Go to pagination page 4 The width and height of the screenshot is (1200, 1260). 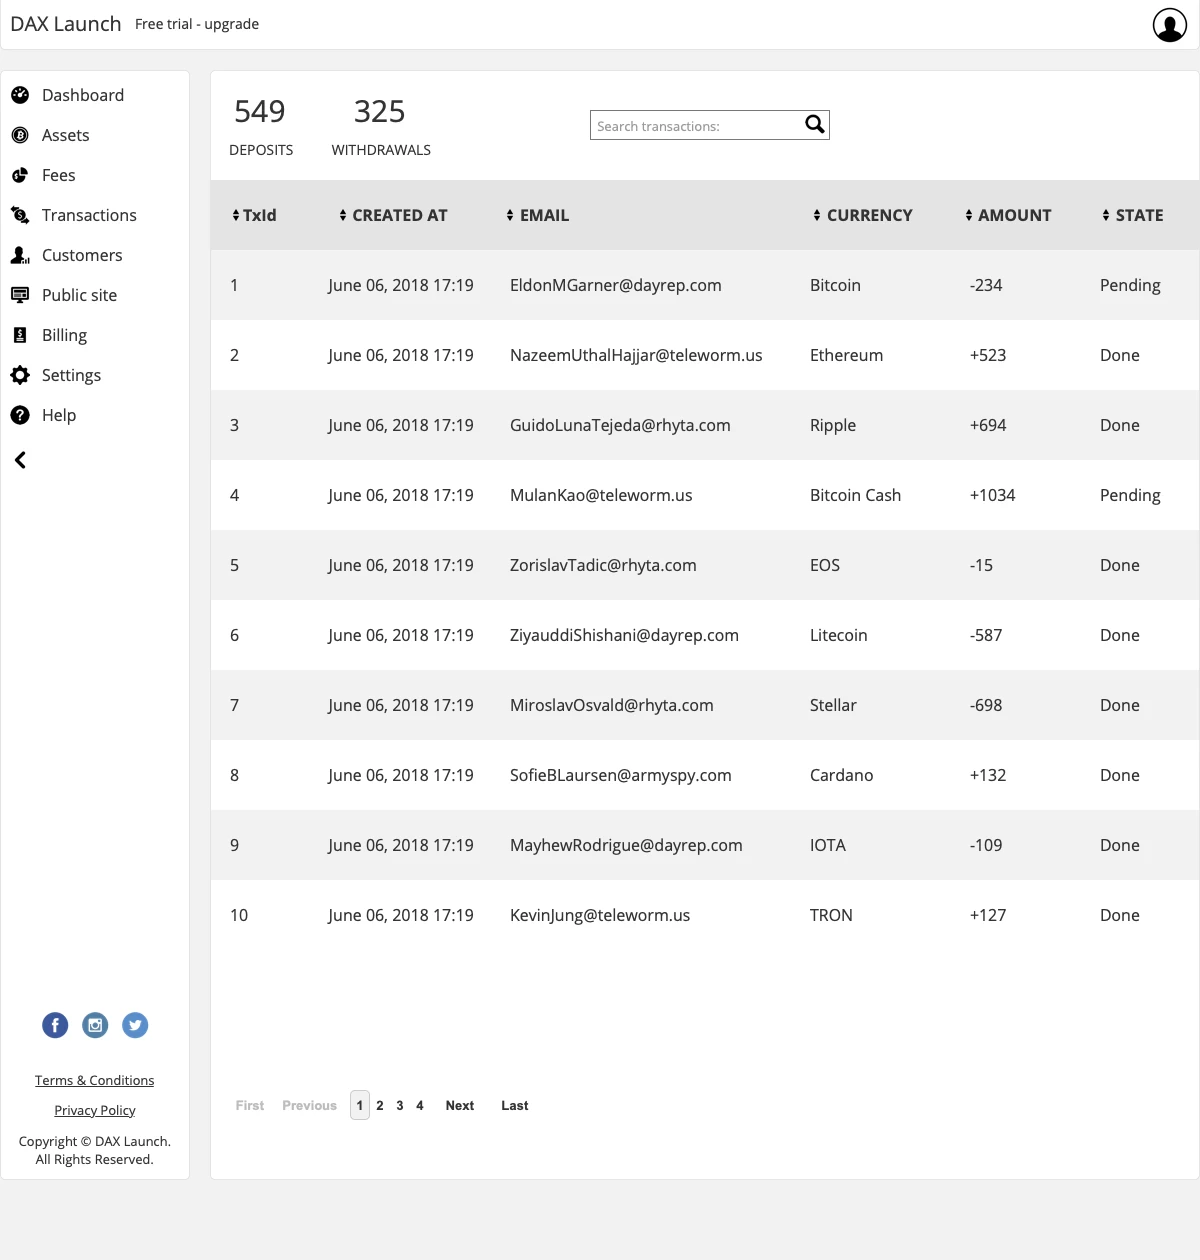point(420,1105)
